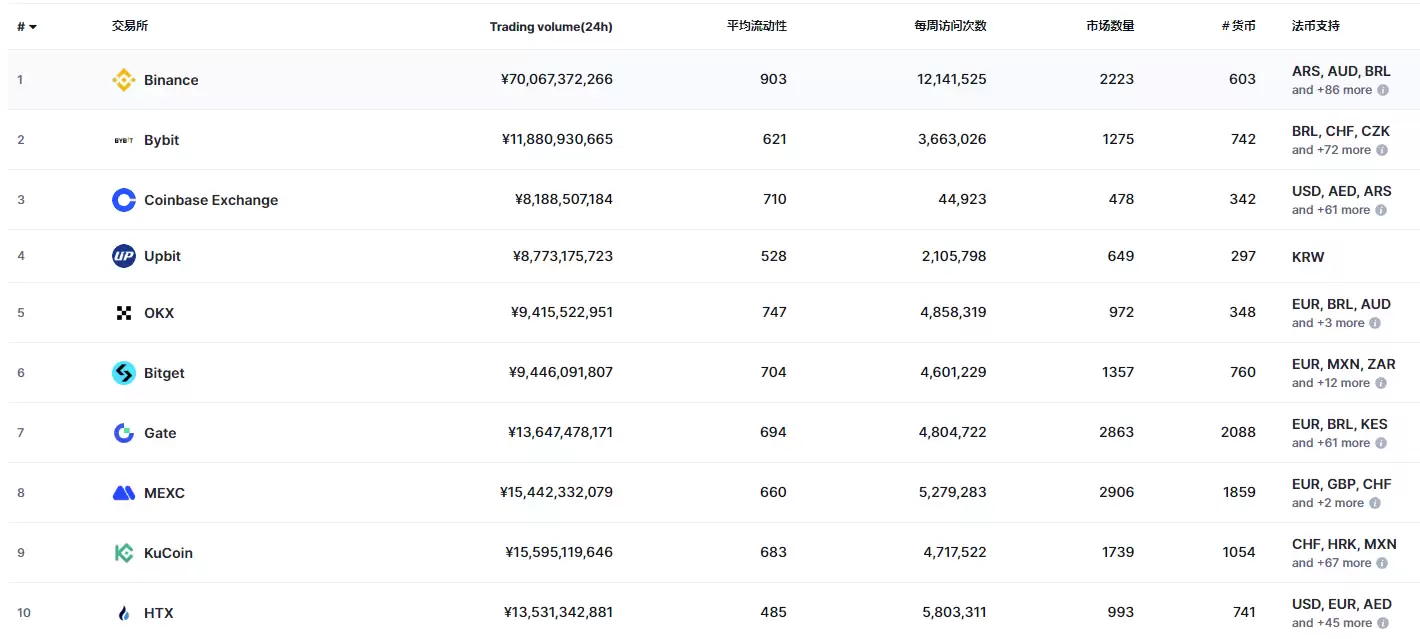The width and height of the screenshot is (1420, 639).
Task: Click info icon beside OKX's +3 more
Action: (x=1375, y=323)
